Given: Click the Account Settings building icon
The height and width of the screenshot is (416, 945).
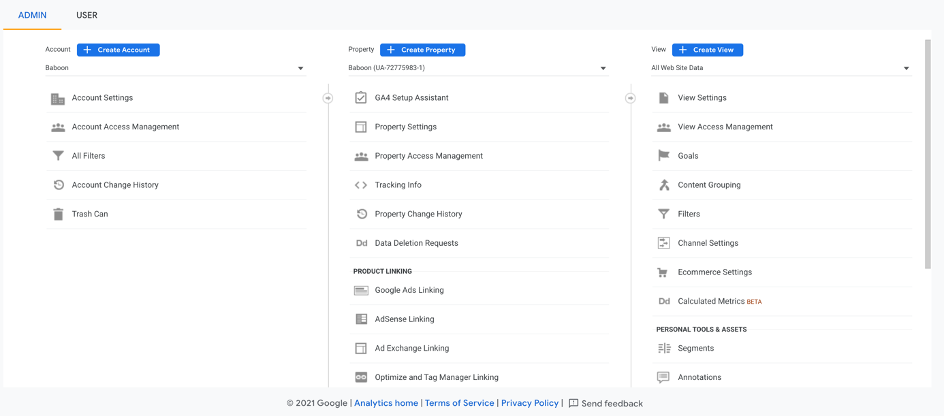Looking at the screenshot, I should click(x=58, y=98).
